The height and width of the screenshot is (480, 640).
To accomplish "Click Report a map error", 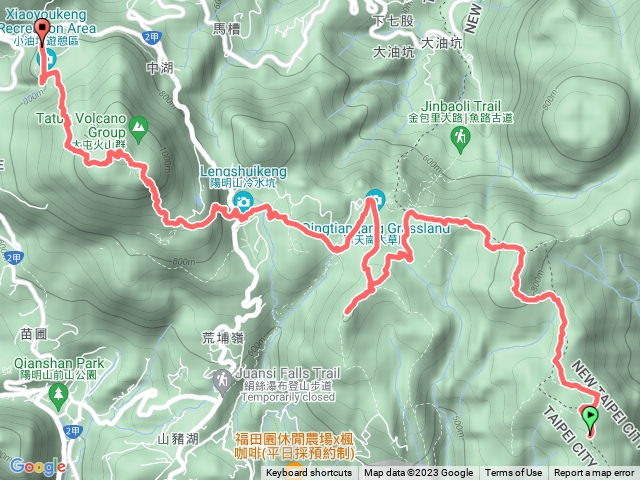I will pos(594,473).
